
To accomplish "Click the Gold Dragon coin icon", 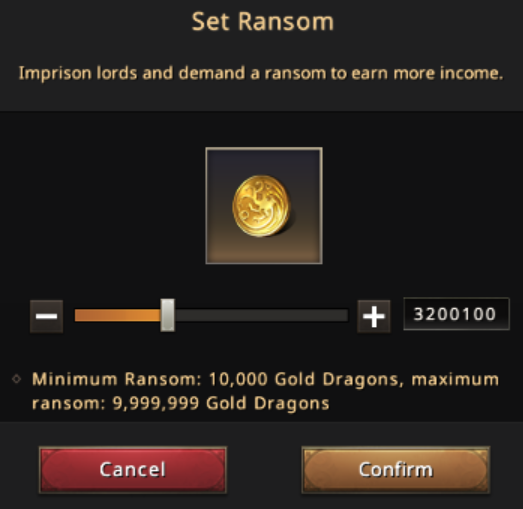I will 261,206.
